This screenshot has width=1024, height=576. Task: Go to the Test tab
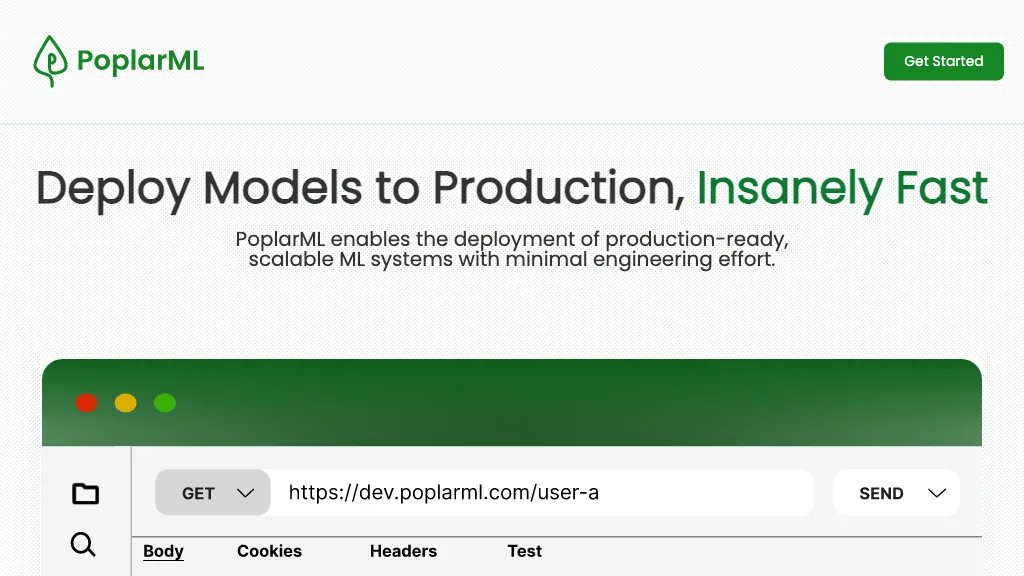coord(524,551)
